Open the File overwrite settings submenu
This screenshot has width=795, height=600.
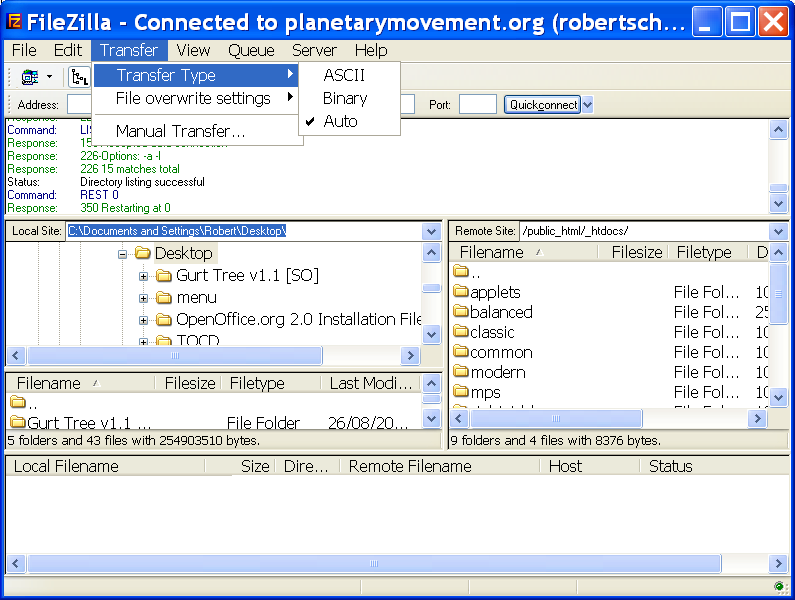click(x=196, y=98)
